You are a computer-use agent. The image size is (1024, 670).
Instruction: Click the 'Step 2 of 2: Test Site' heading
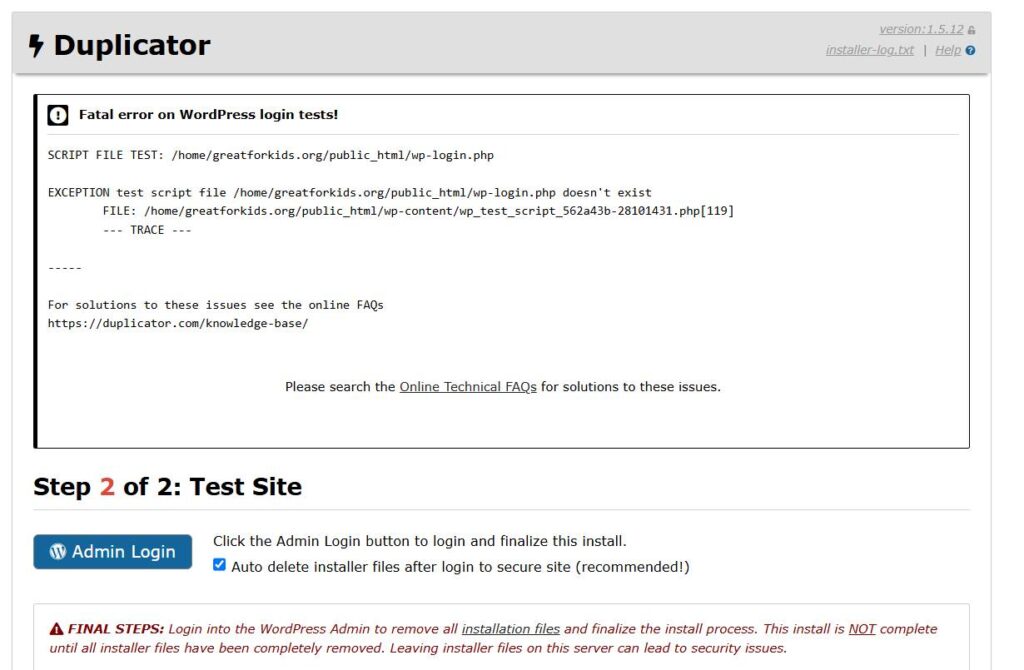click(x=167, y=487)
